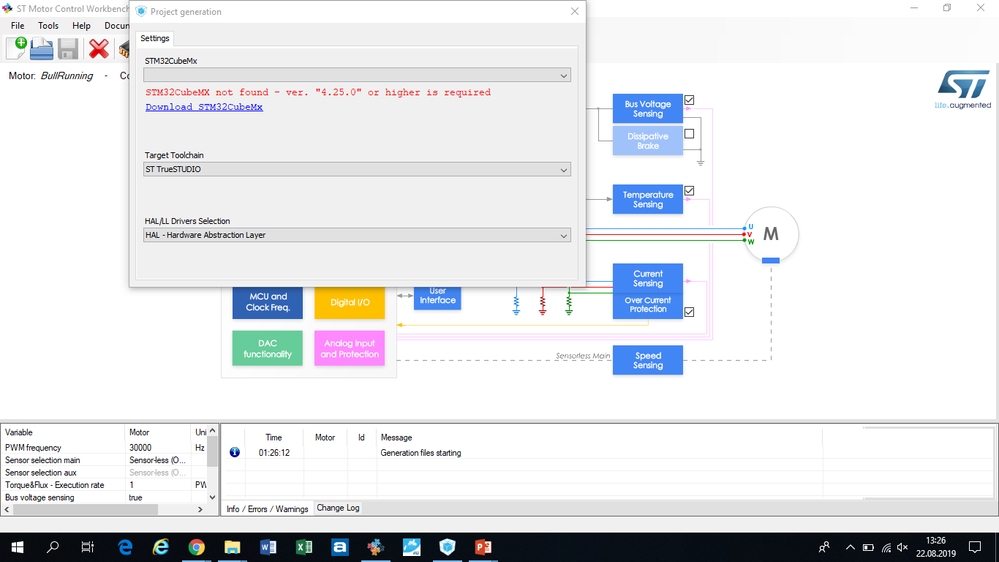Viewport: 999px width, 562px height.
Task: Click the Over Current Protection block
Action: (x=647, y=305)
